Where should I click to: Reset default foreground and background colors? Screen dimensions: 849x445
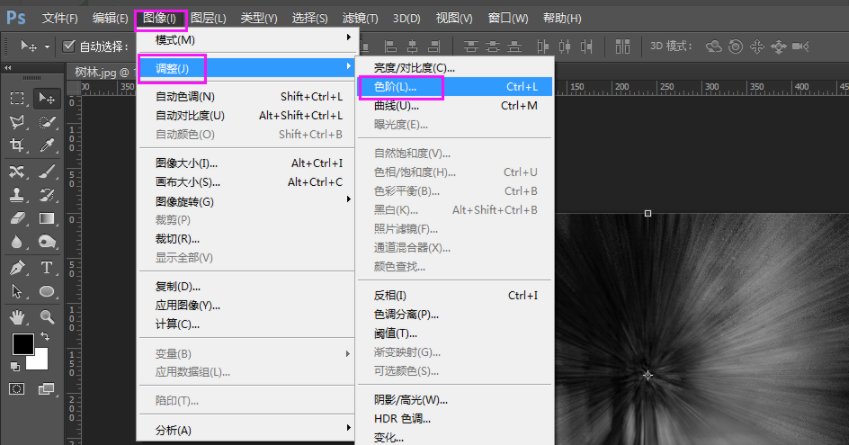(15, 367)
